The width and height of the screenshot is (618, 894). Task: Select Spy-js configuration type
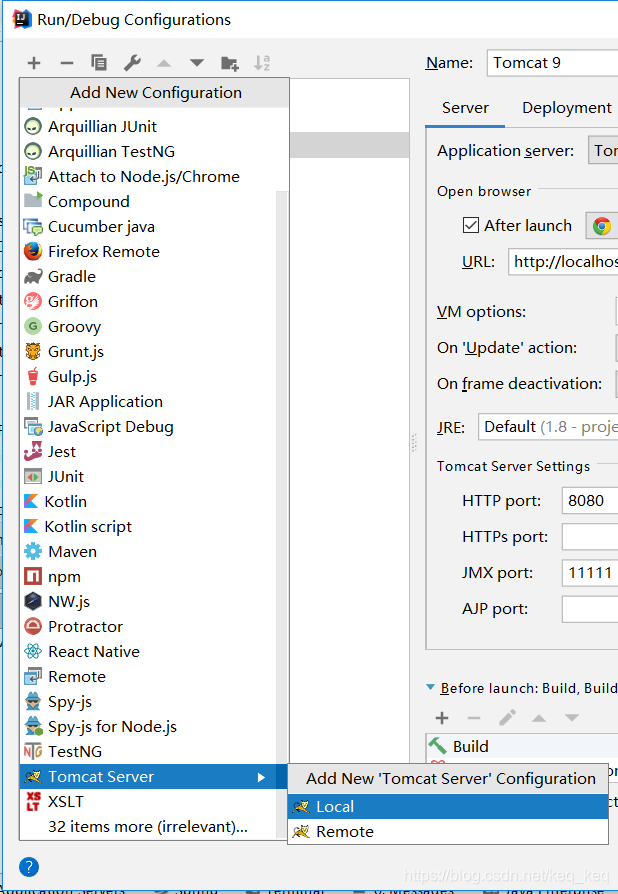148,702
